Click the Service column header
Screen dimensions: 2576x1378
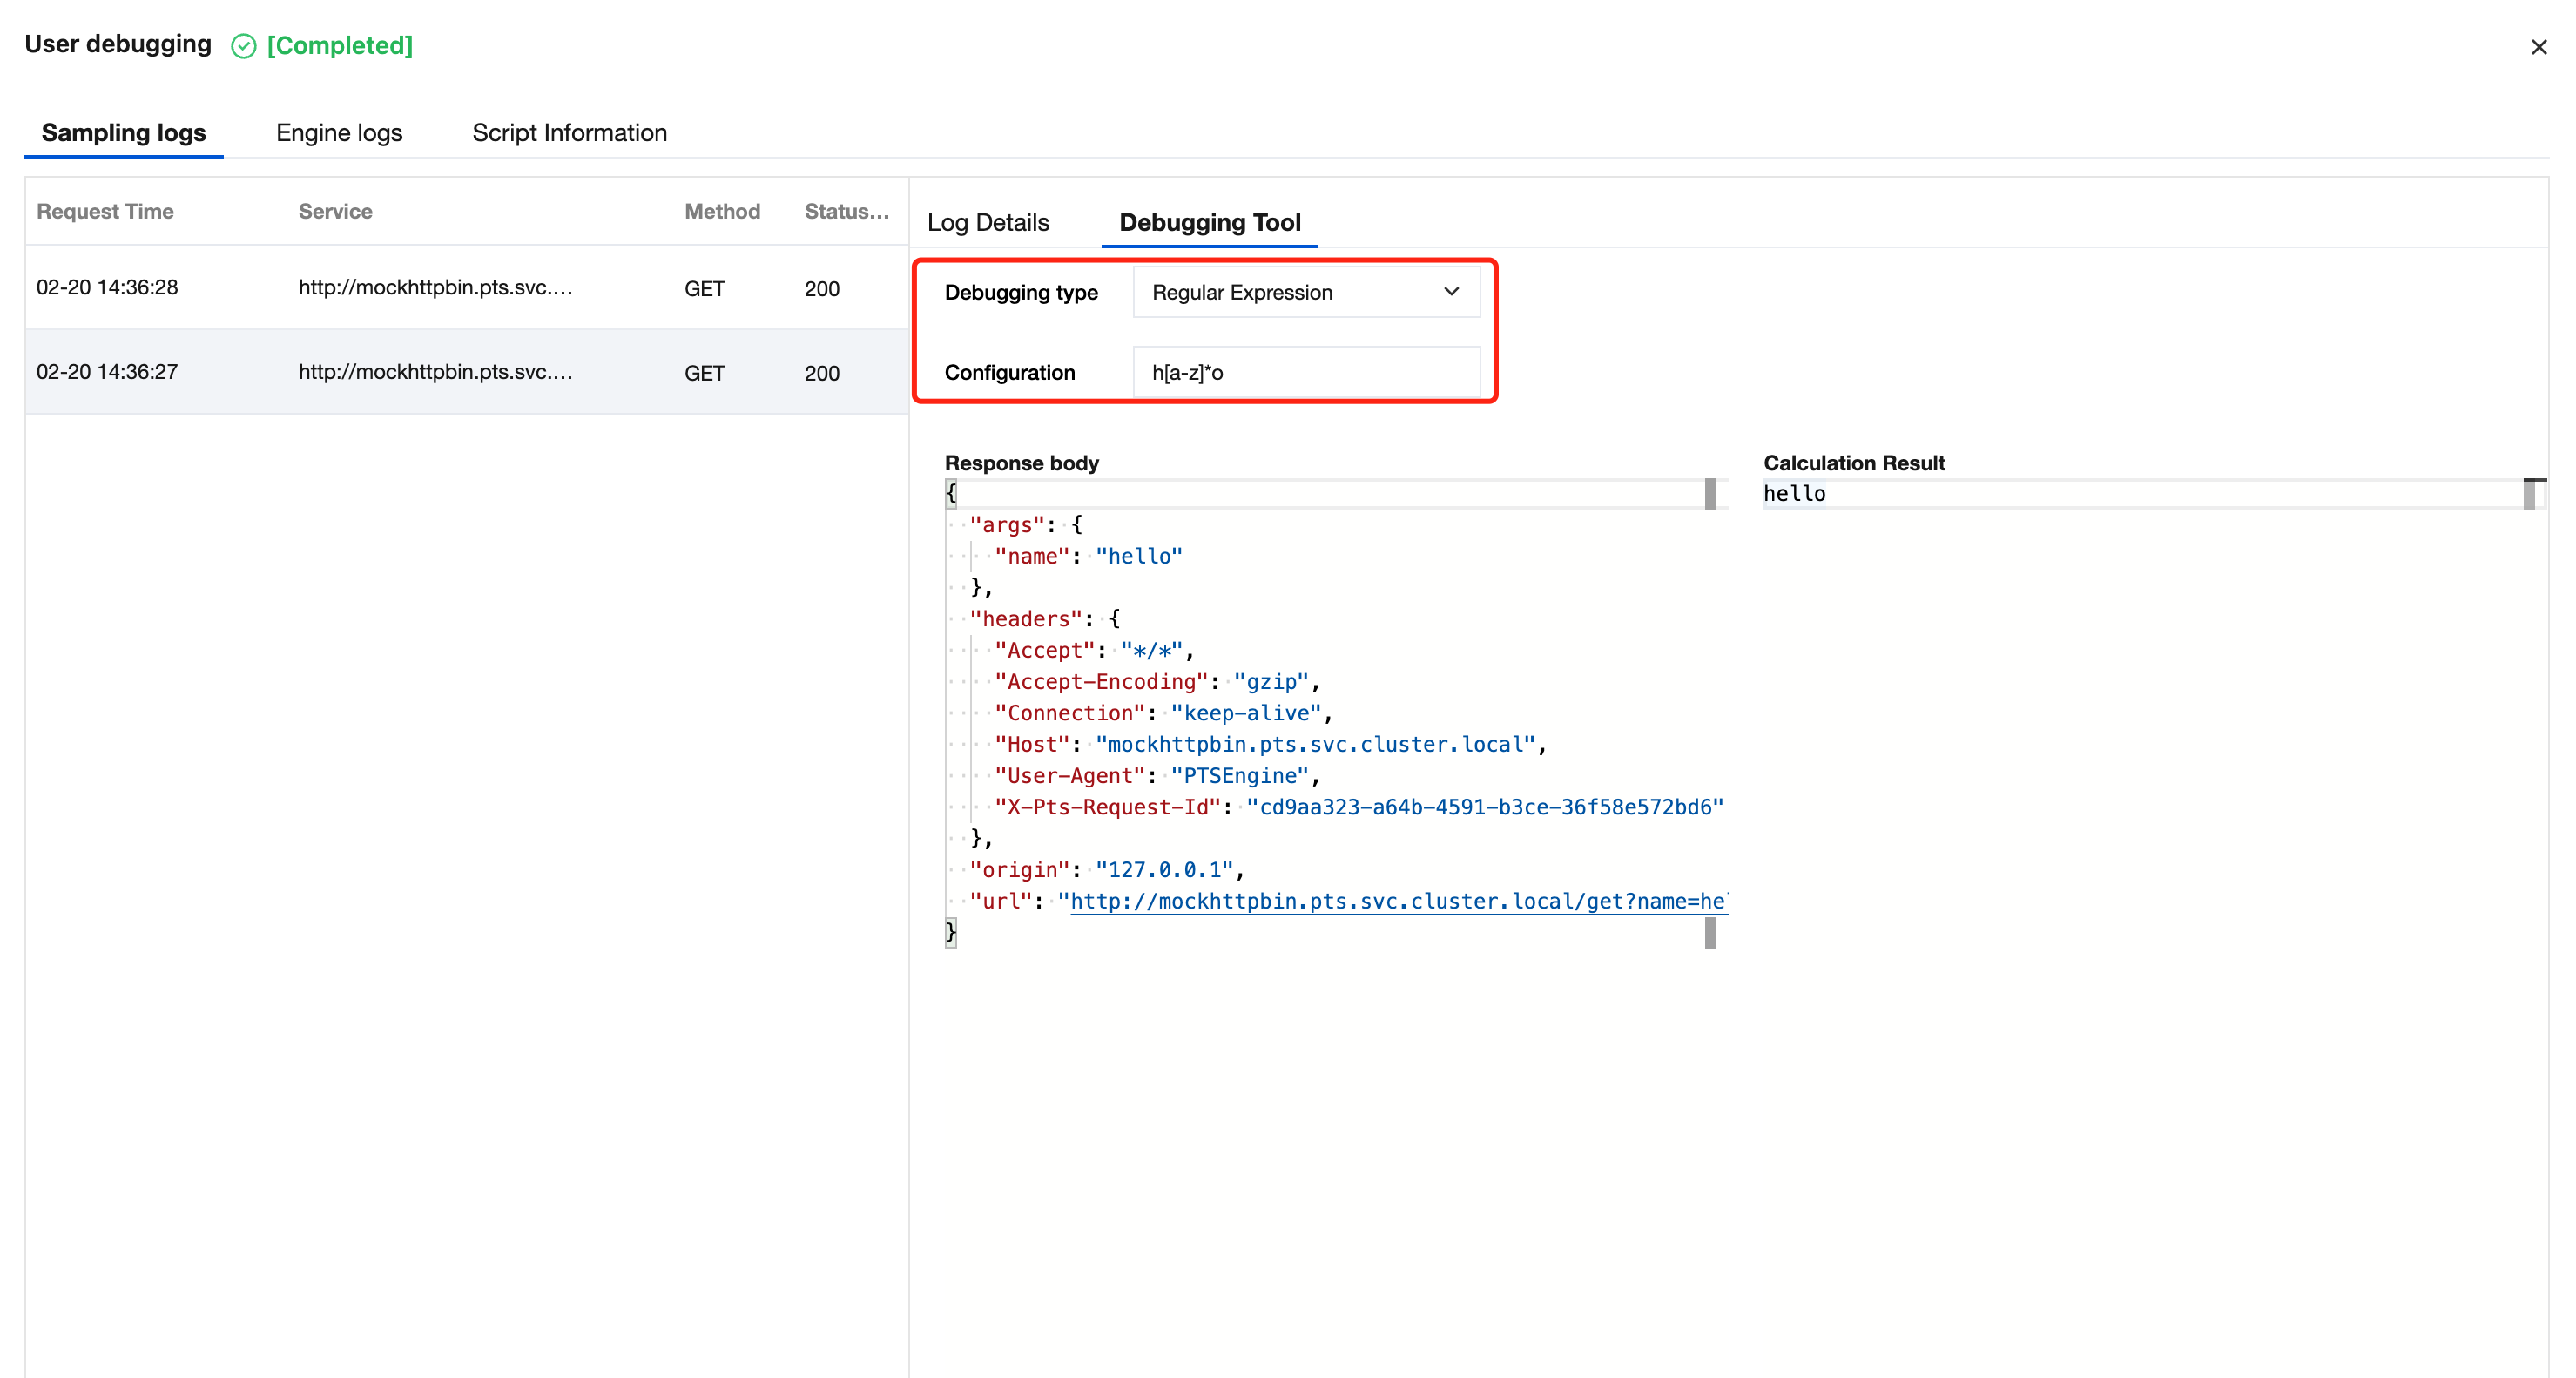pos(335,211)
